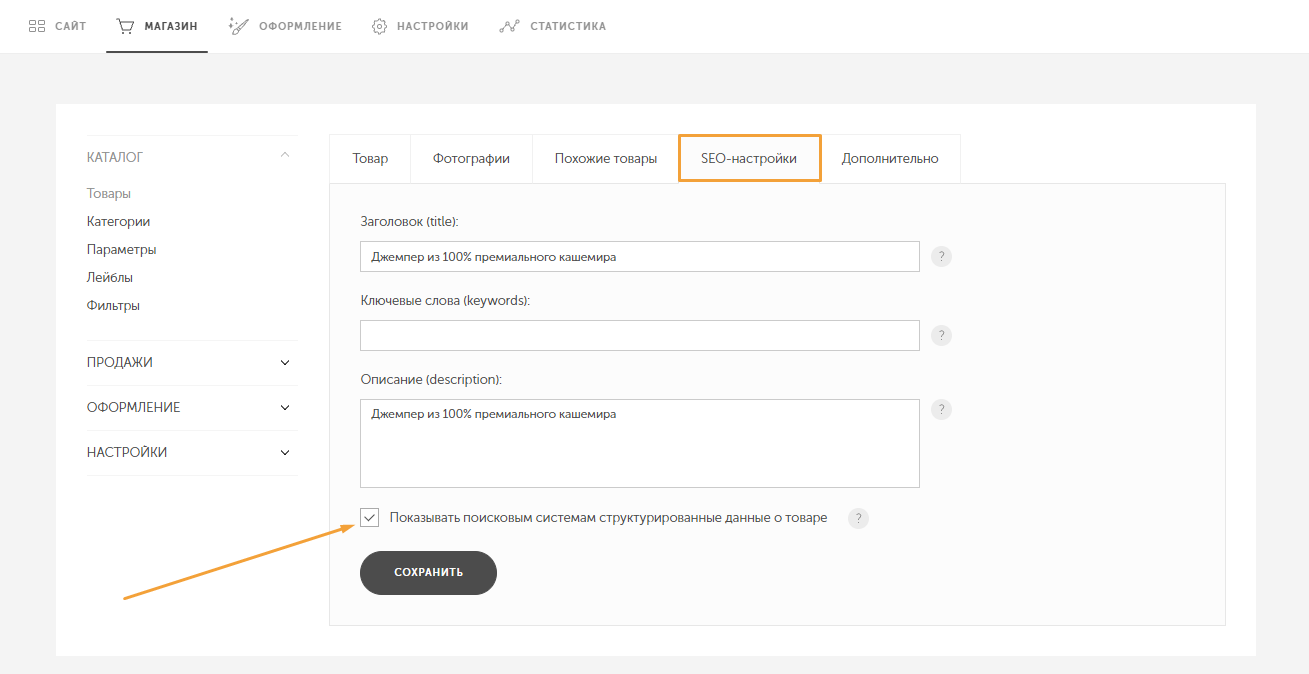Expand the Настройки sidebar section
The image size is (1309, 674).
[x=285, y=453]
